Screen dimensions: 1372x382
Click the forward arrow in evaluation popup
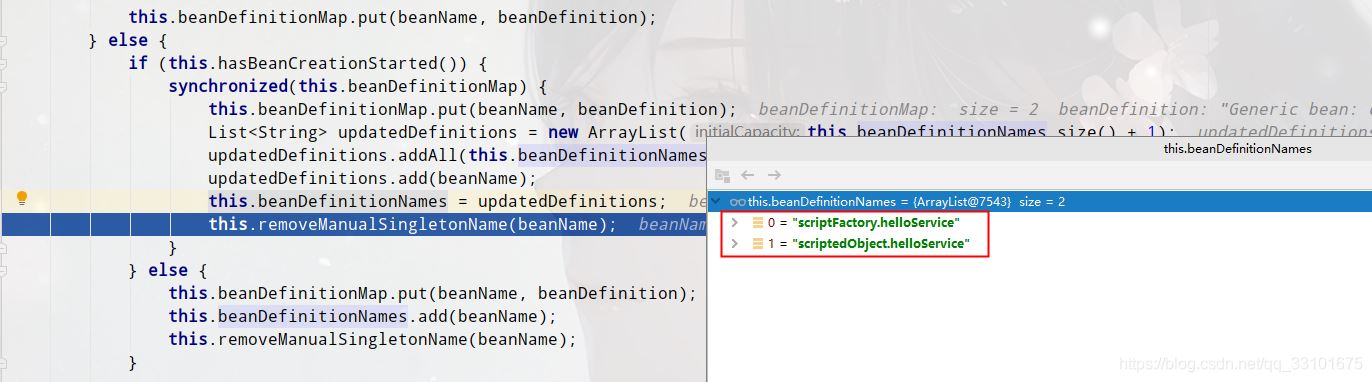click(773, 175)
